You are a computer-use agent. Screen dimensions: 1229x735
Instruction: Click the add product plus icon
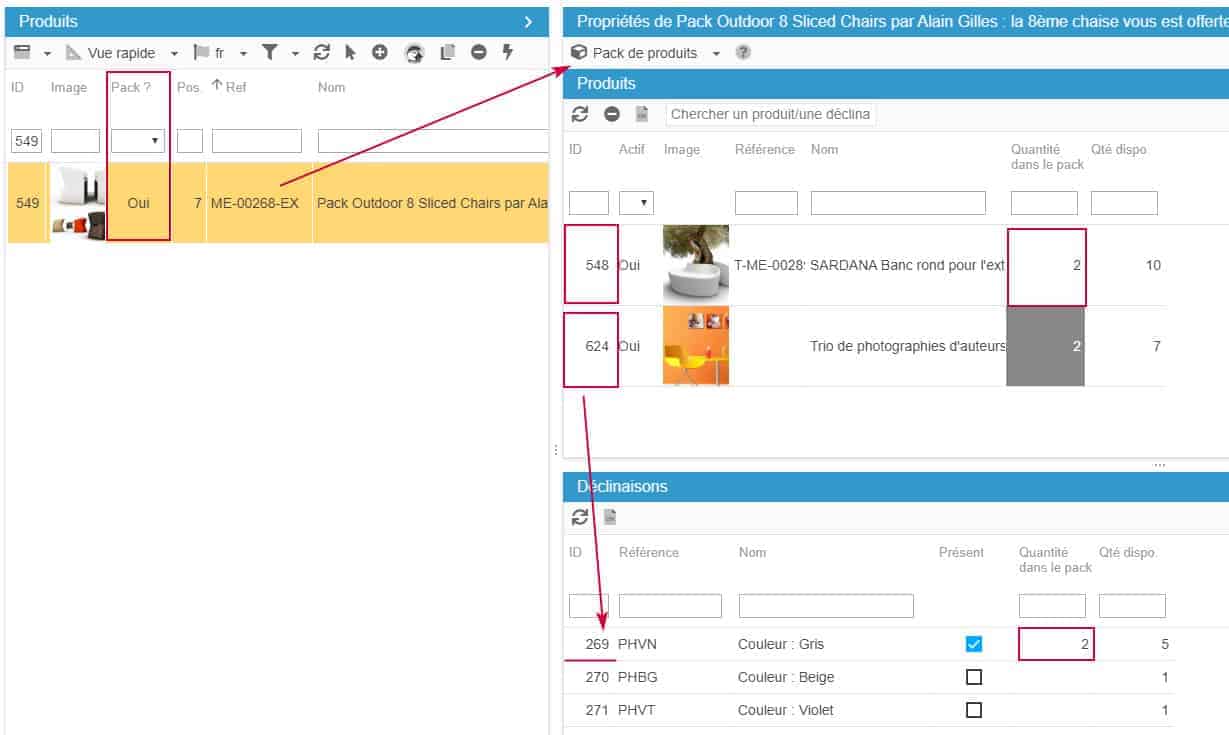380,53
